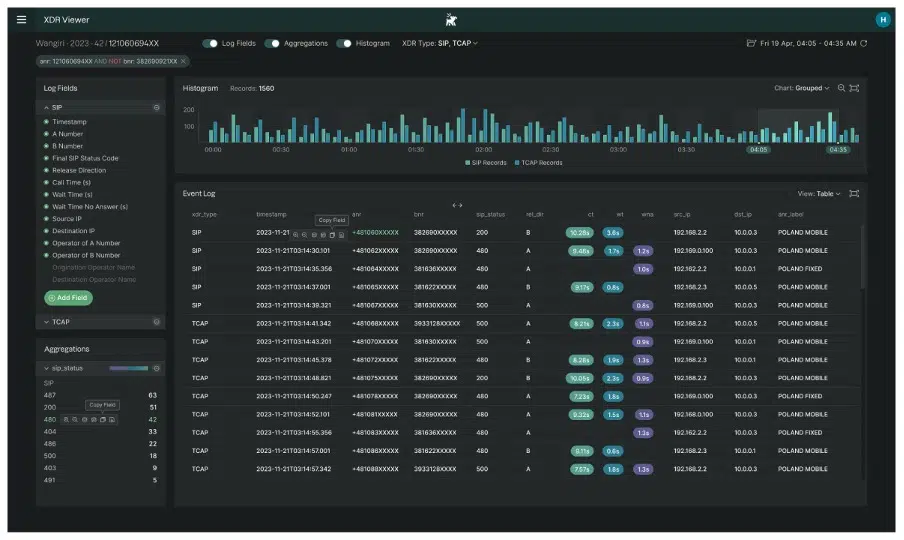Select Origination Operator Name field

(x=93, y=267)
